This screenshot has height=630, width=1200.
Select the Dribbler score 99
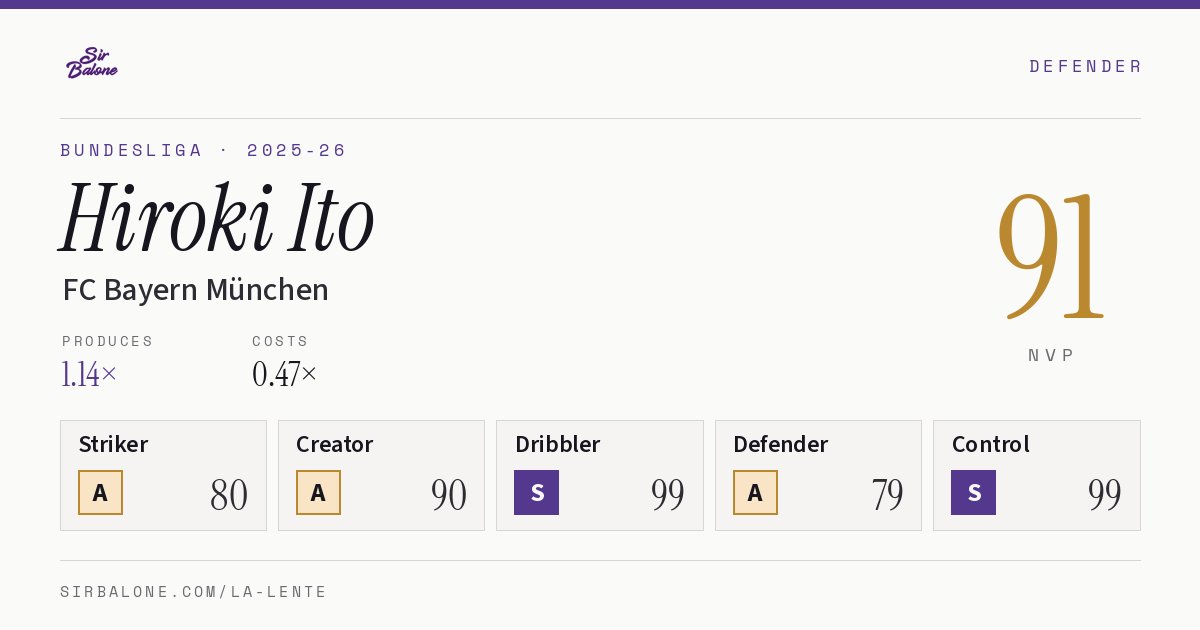point(667,494)
